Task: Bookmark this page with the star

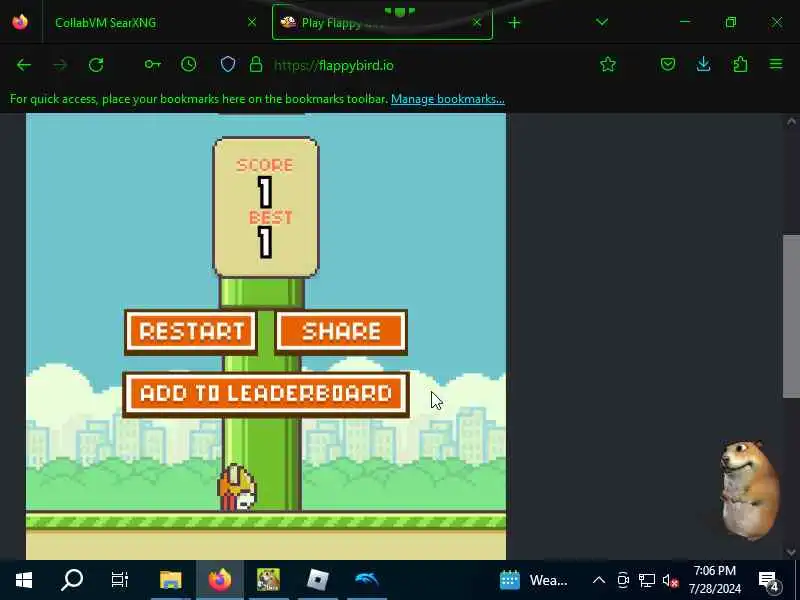Action: [608, 64]
